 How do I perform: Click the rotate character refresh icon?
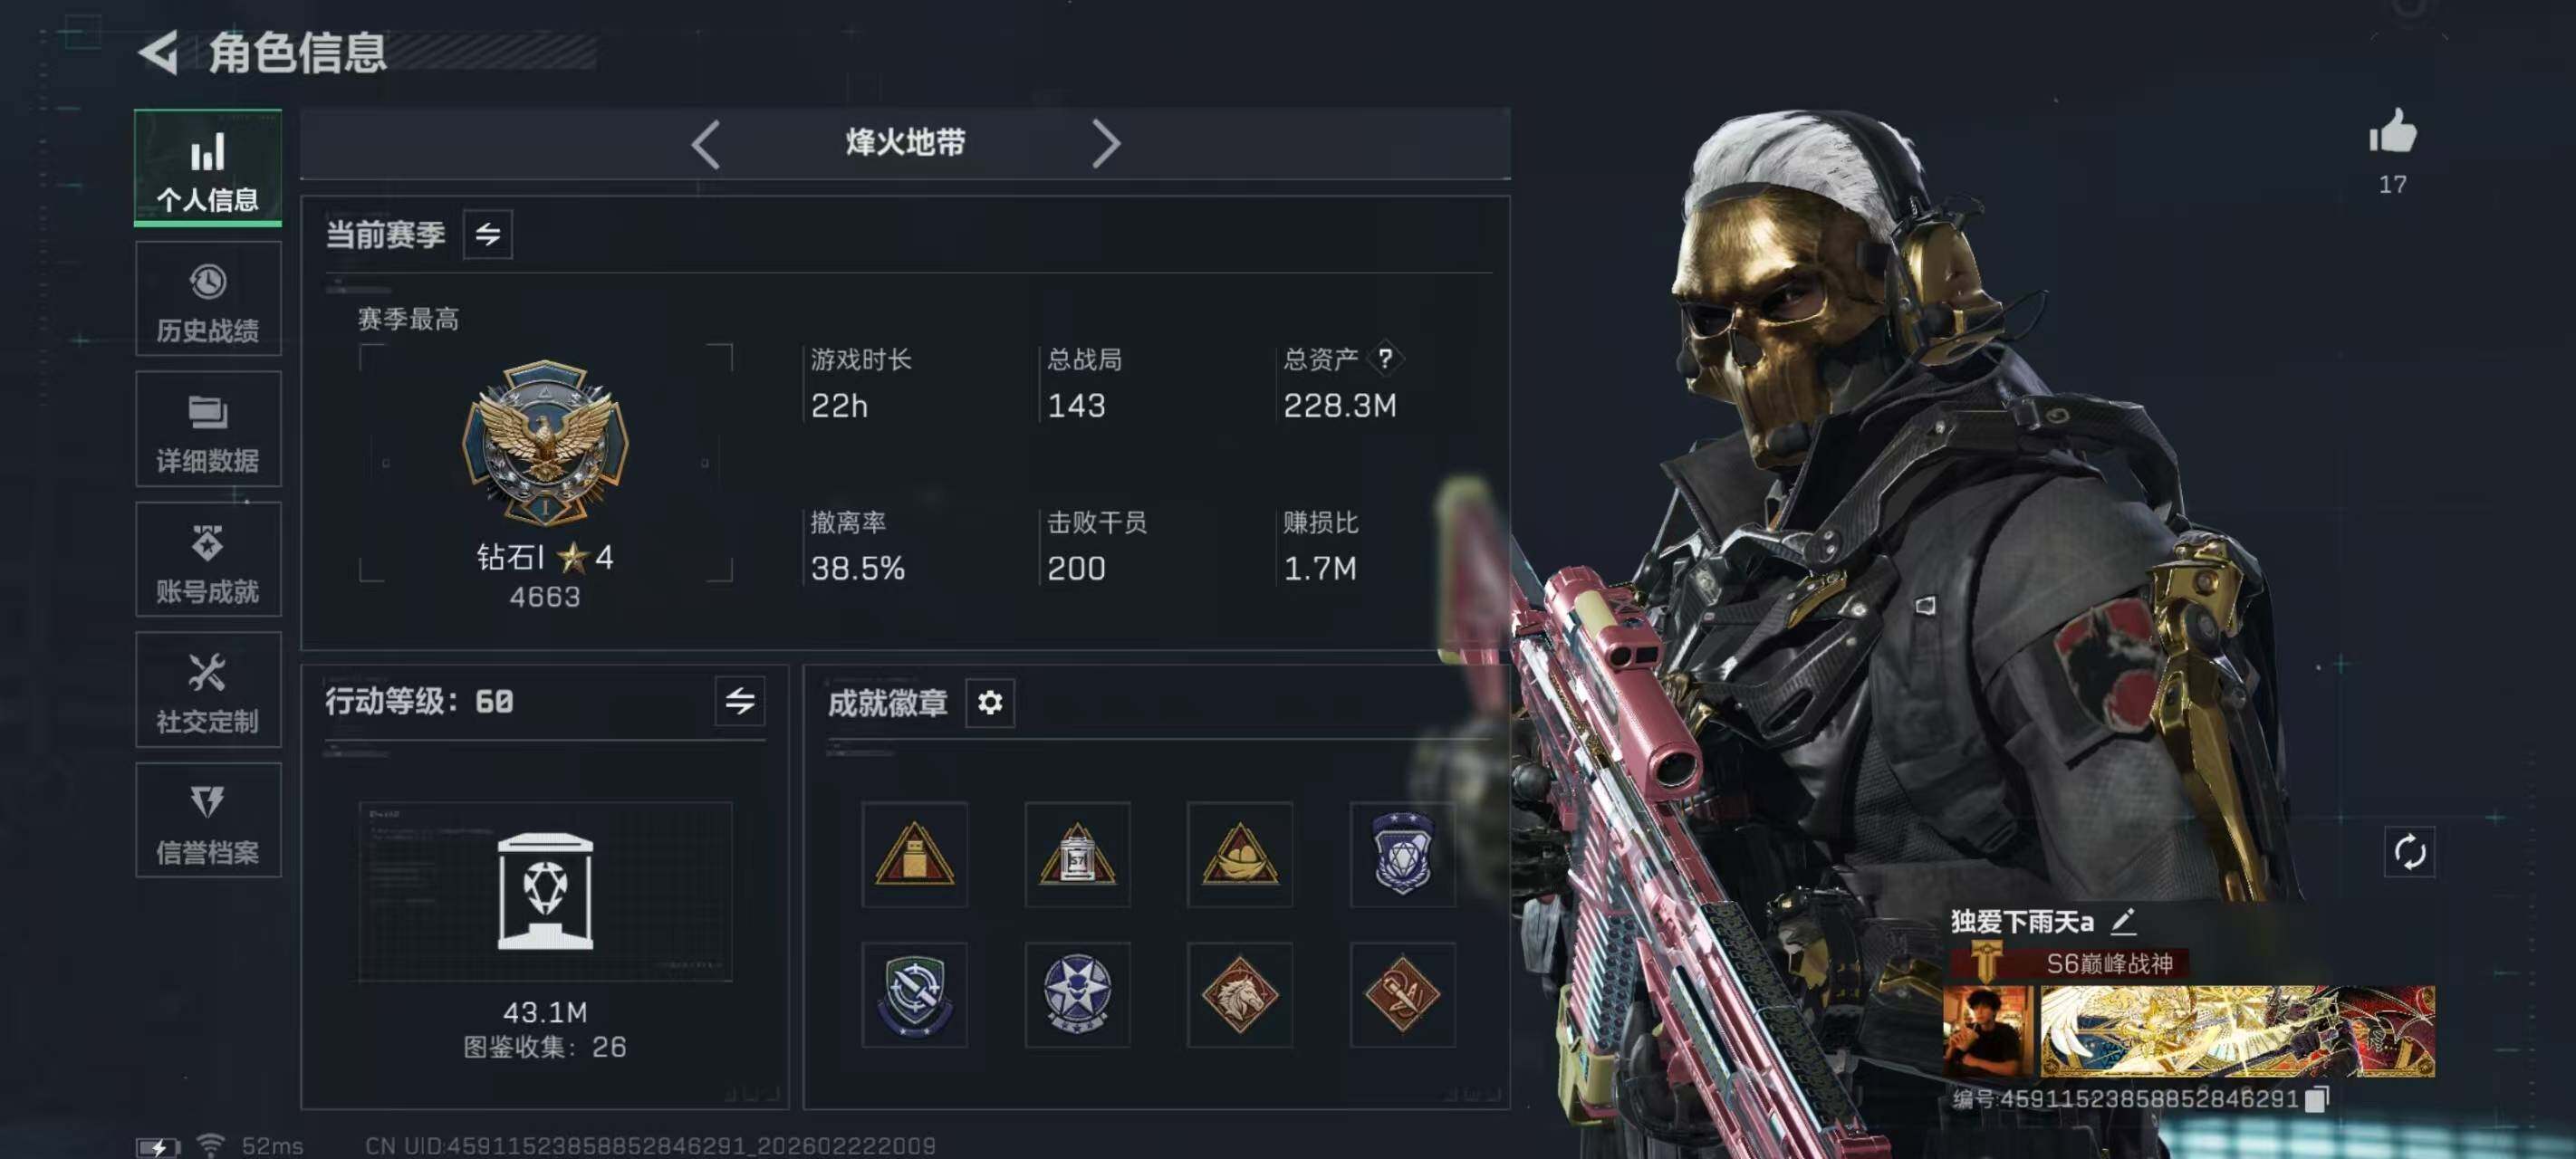(x=2409, y=852)
